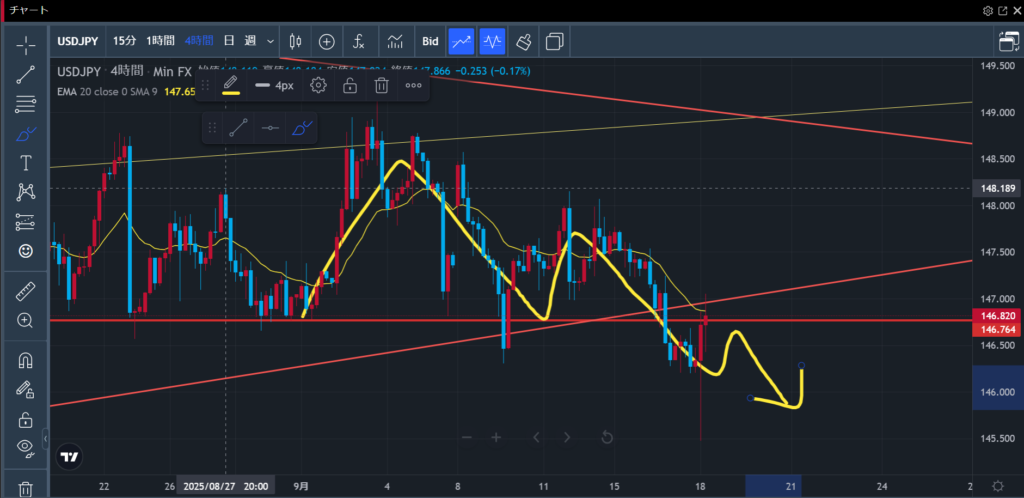Pick line tool in favorites toolbar

click(x=238, y=128)
